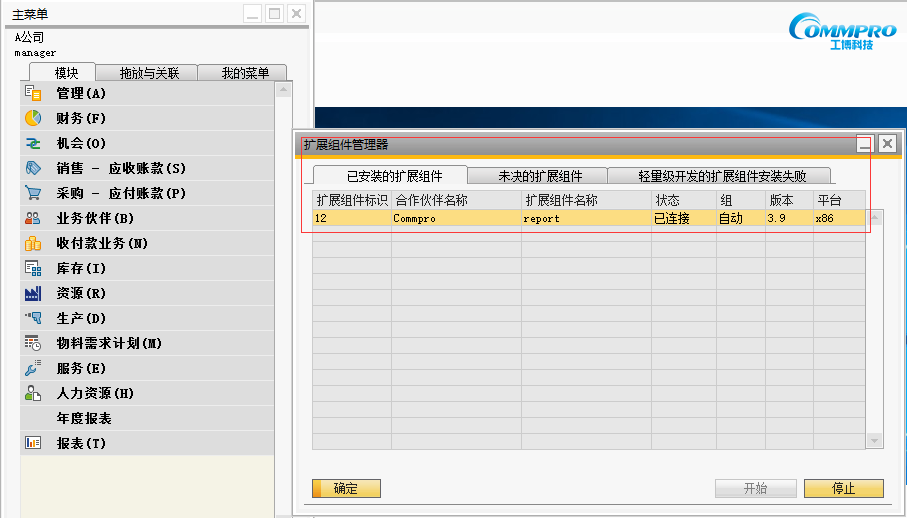
Task: Open the 服务(E) menu entry
Action: pyautogui.click(x=147, y=368)
